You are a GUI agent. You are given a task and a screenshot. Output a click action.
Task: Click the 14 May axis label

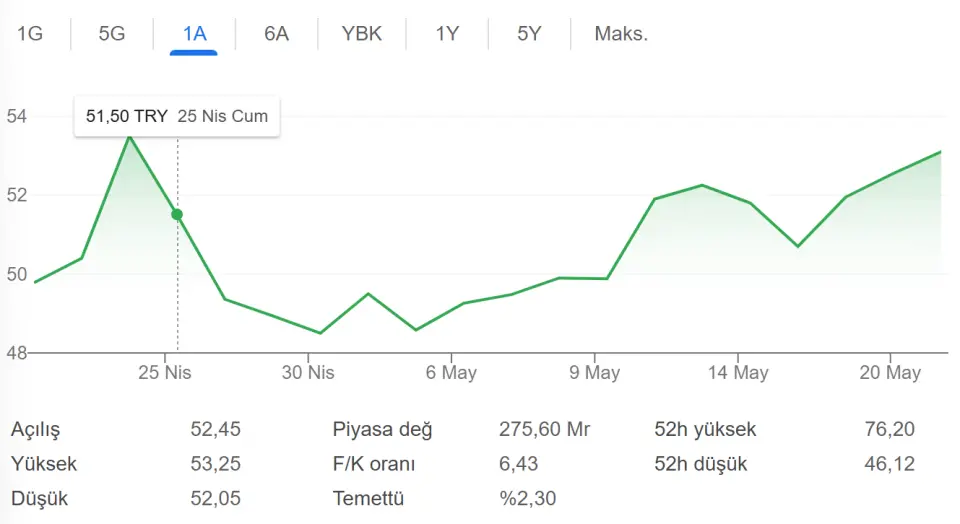click(x=738, y=372)
